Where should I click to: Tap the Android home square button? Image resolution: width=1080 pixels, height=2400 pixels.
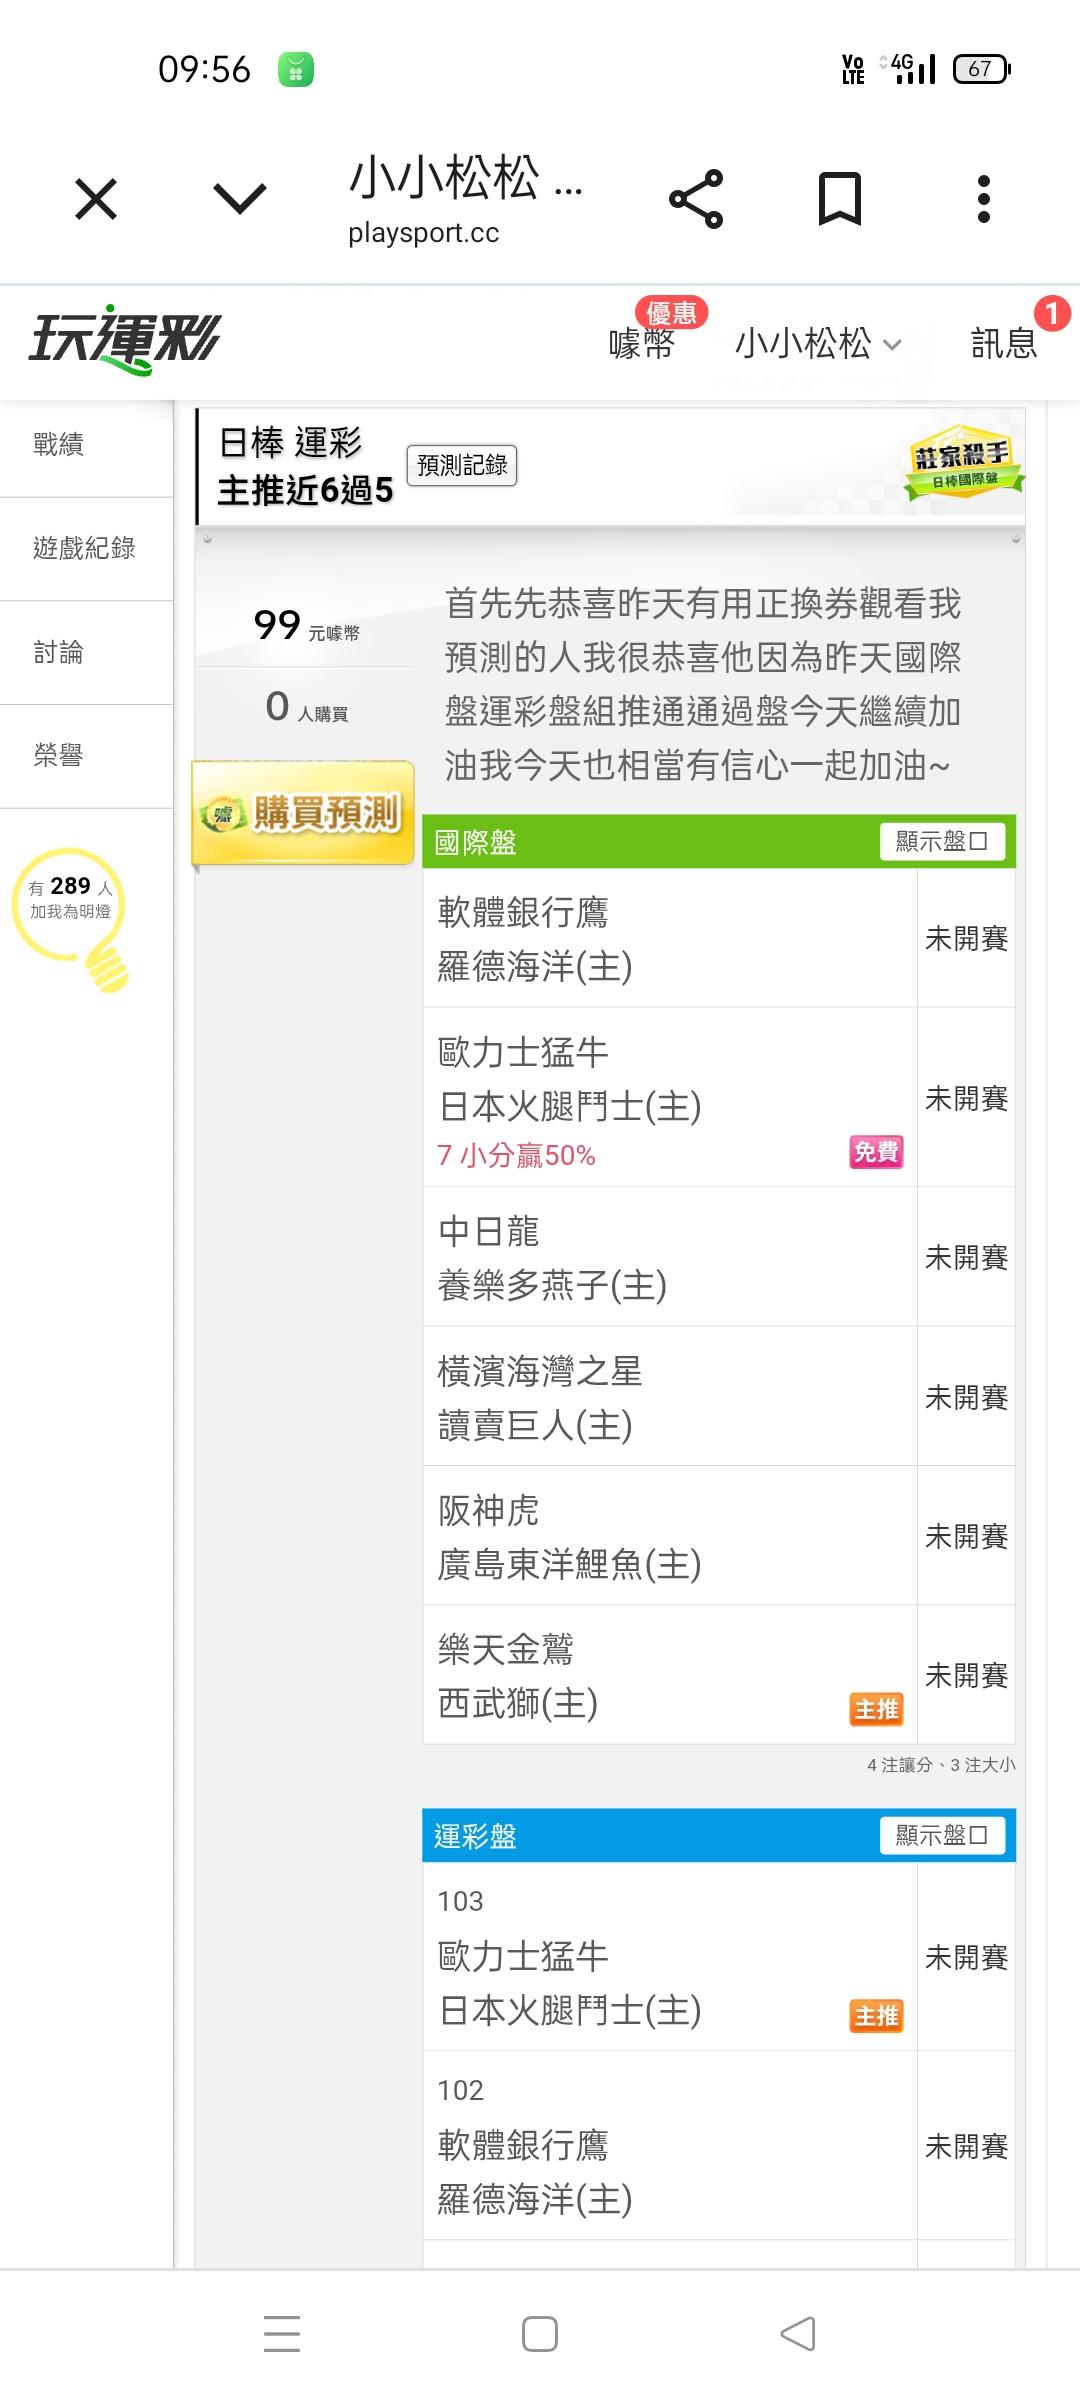coord(540,2334)
